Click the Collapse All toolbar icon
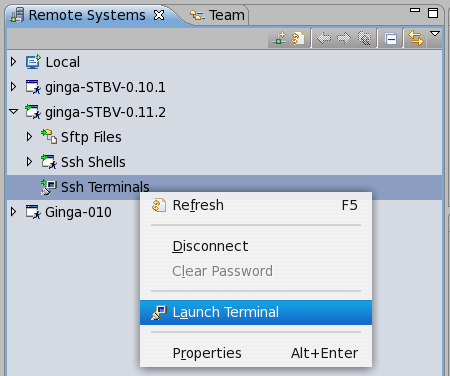450x376 pixels. point(390,39)
